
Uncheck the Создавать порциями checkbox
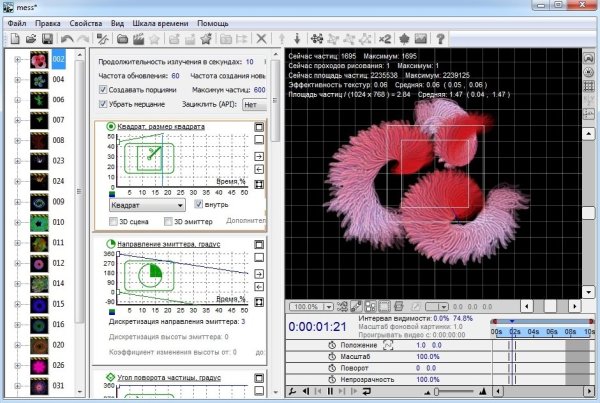103,89
